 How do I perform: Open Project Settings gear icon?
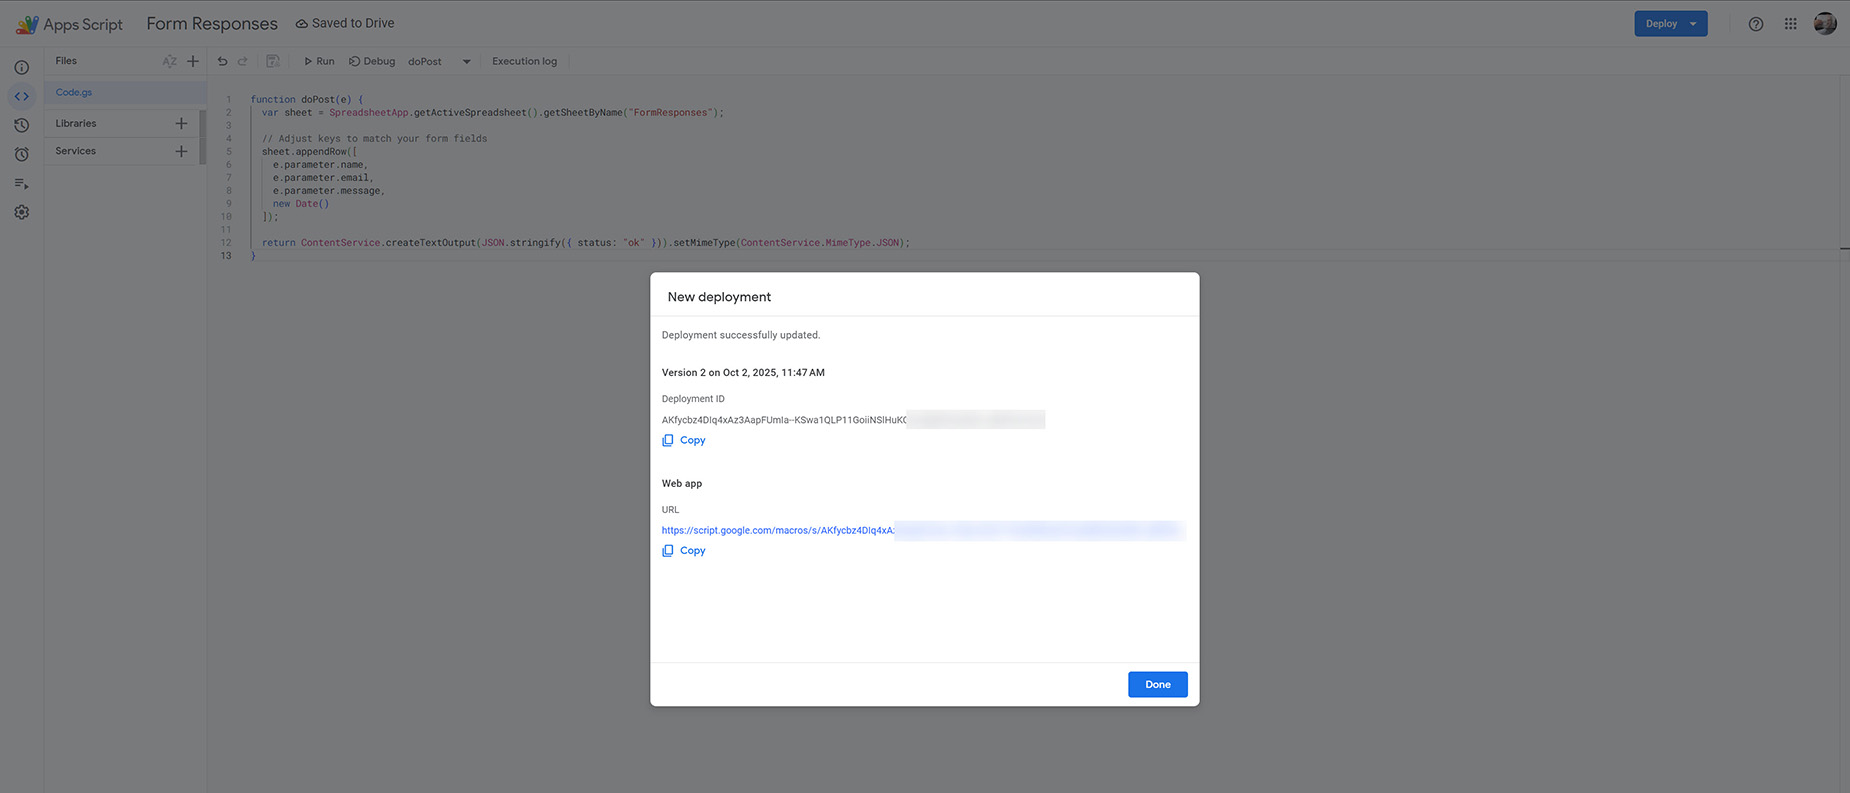[21, 212]
